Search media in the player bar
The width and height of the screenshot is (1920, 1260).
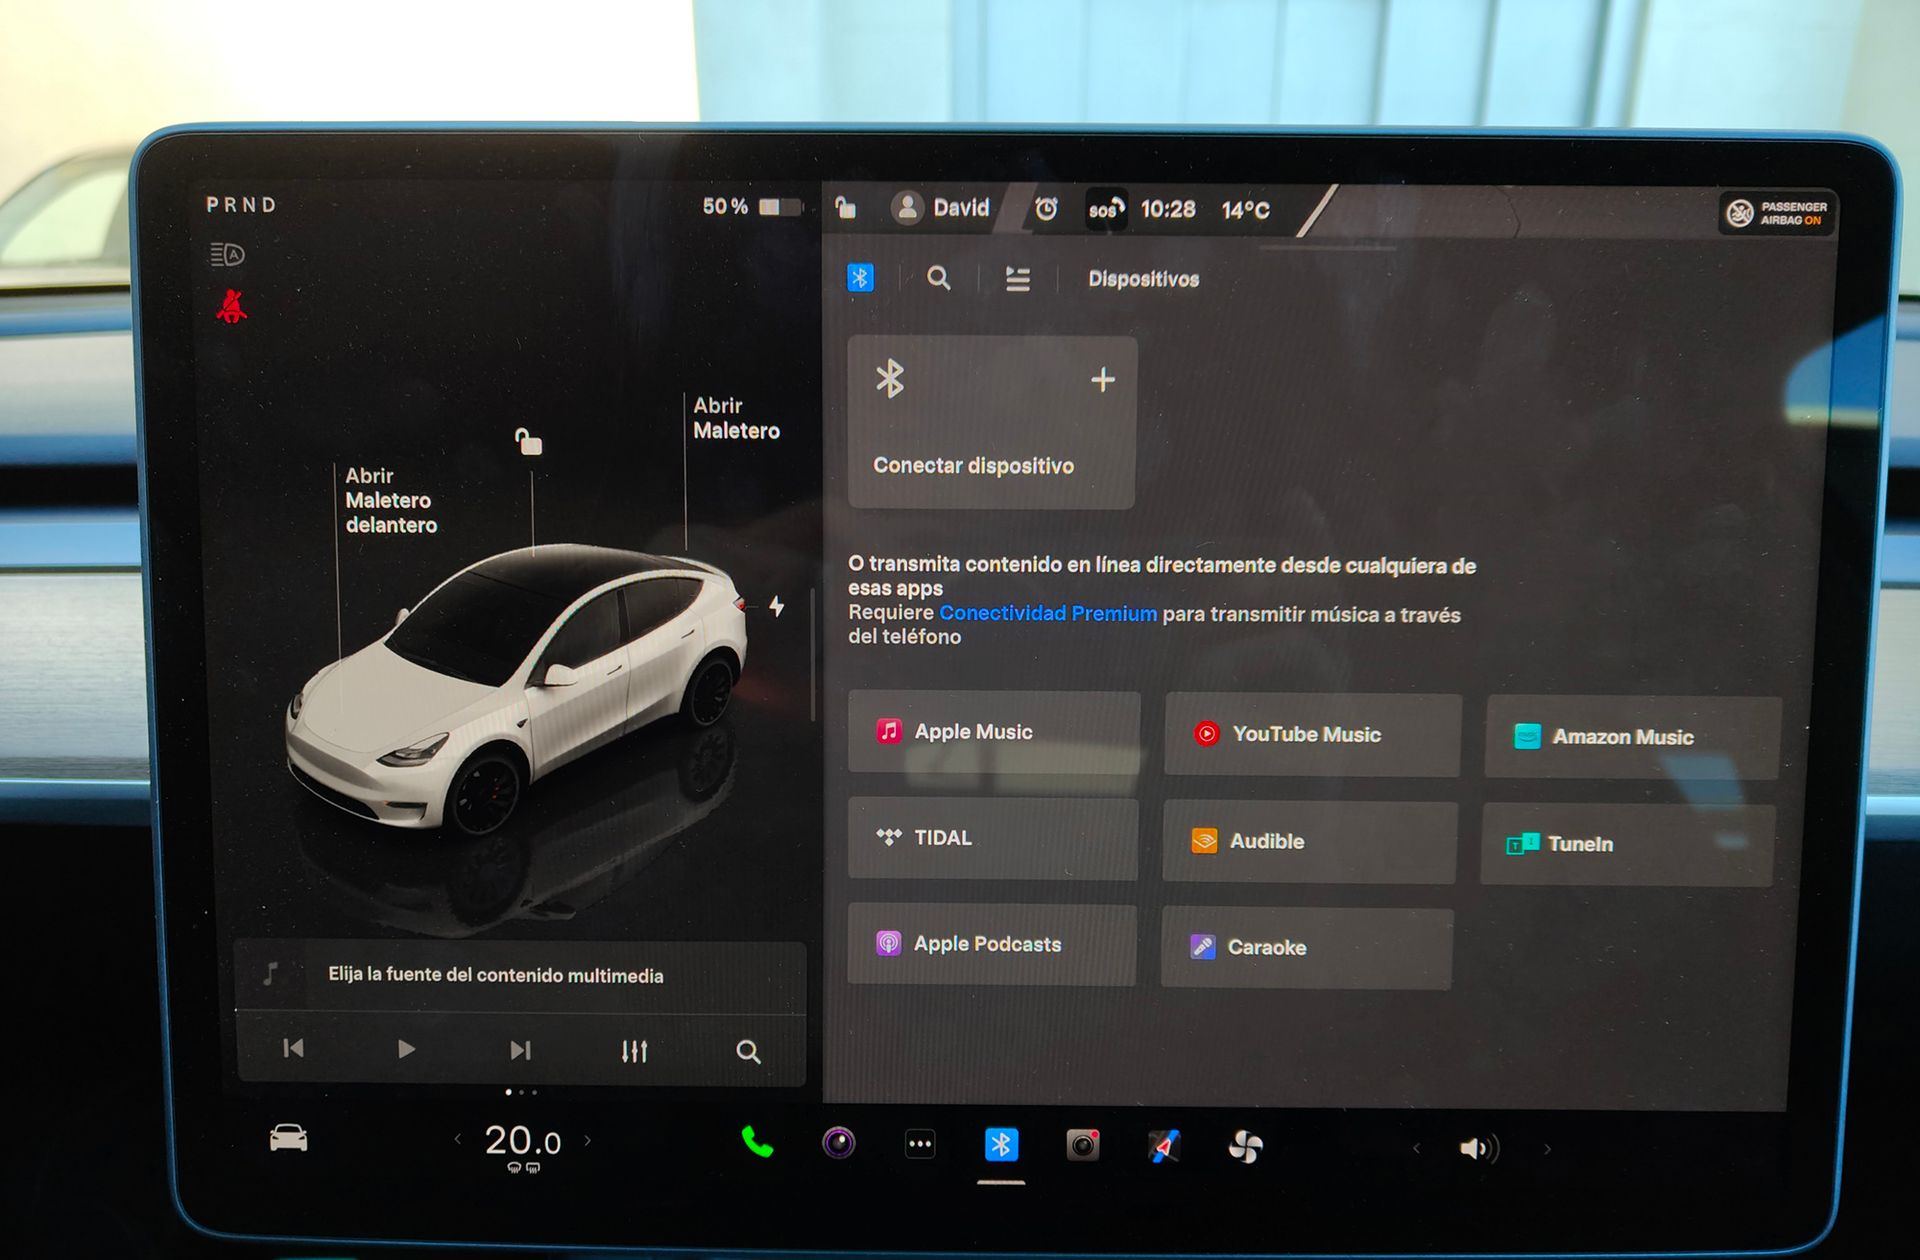click(748, 1052)
